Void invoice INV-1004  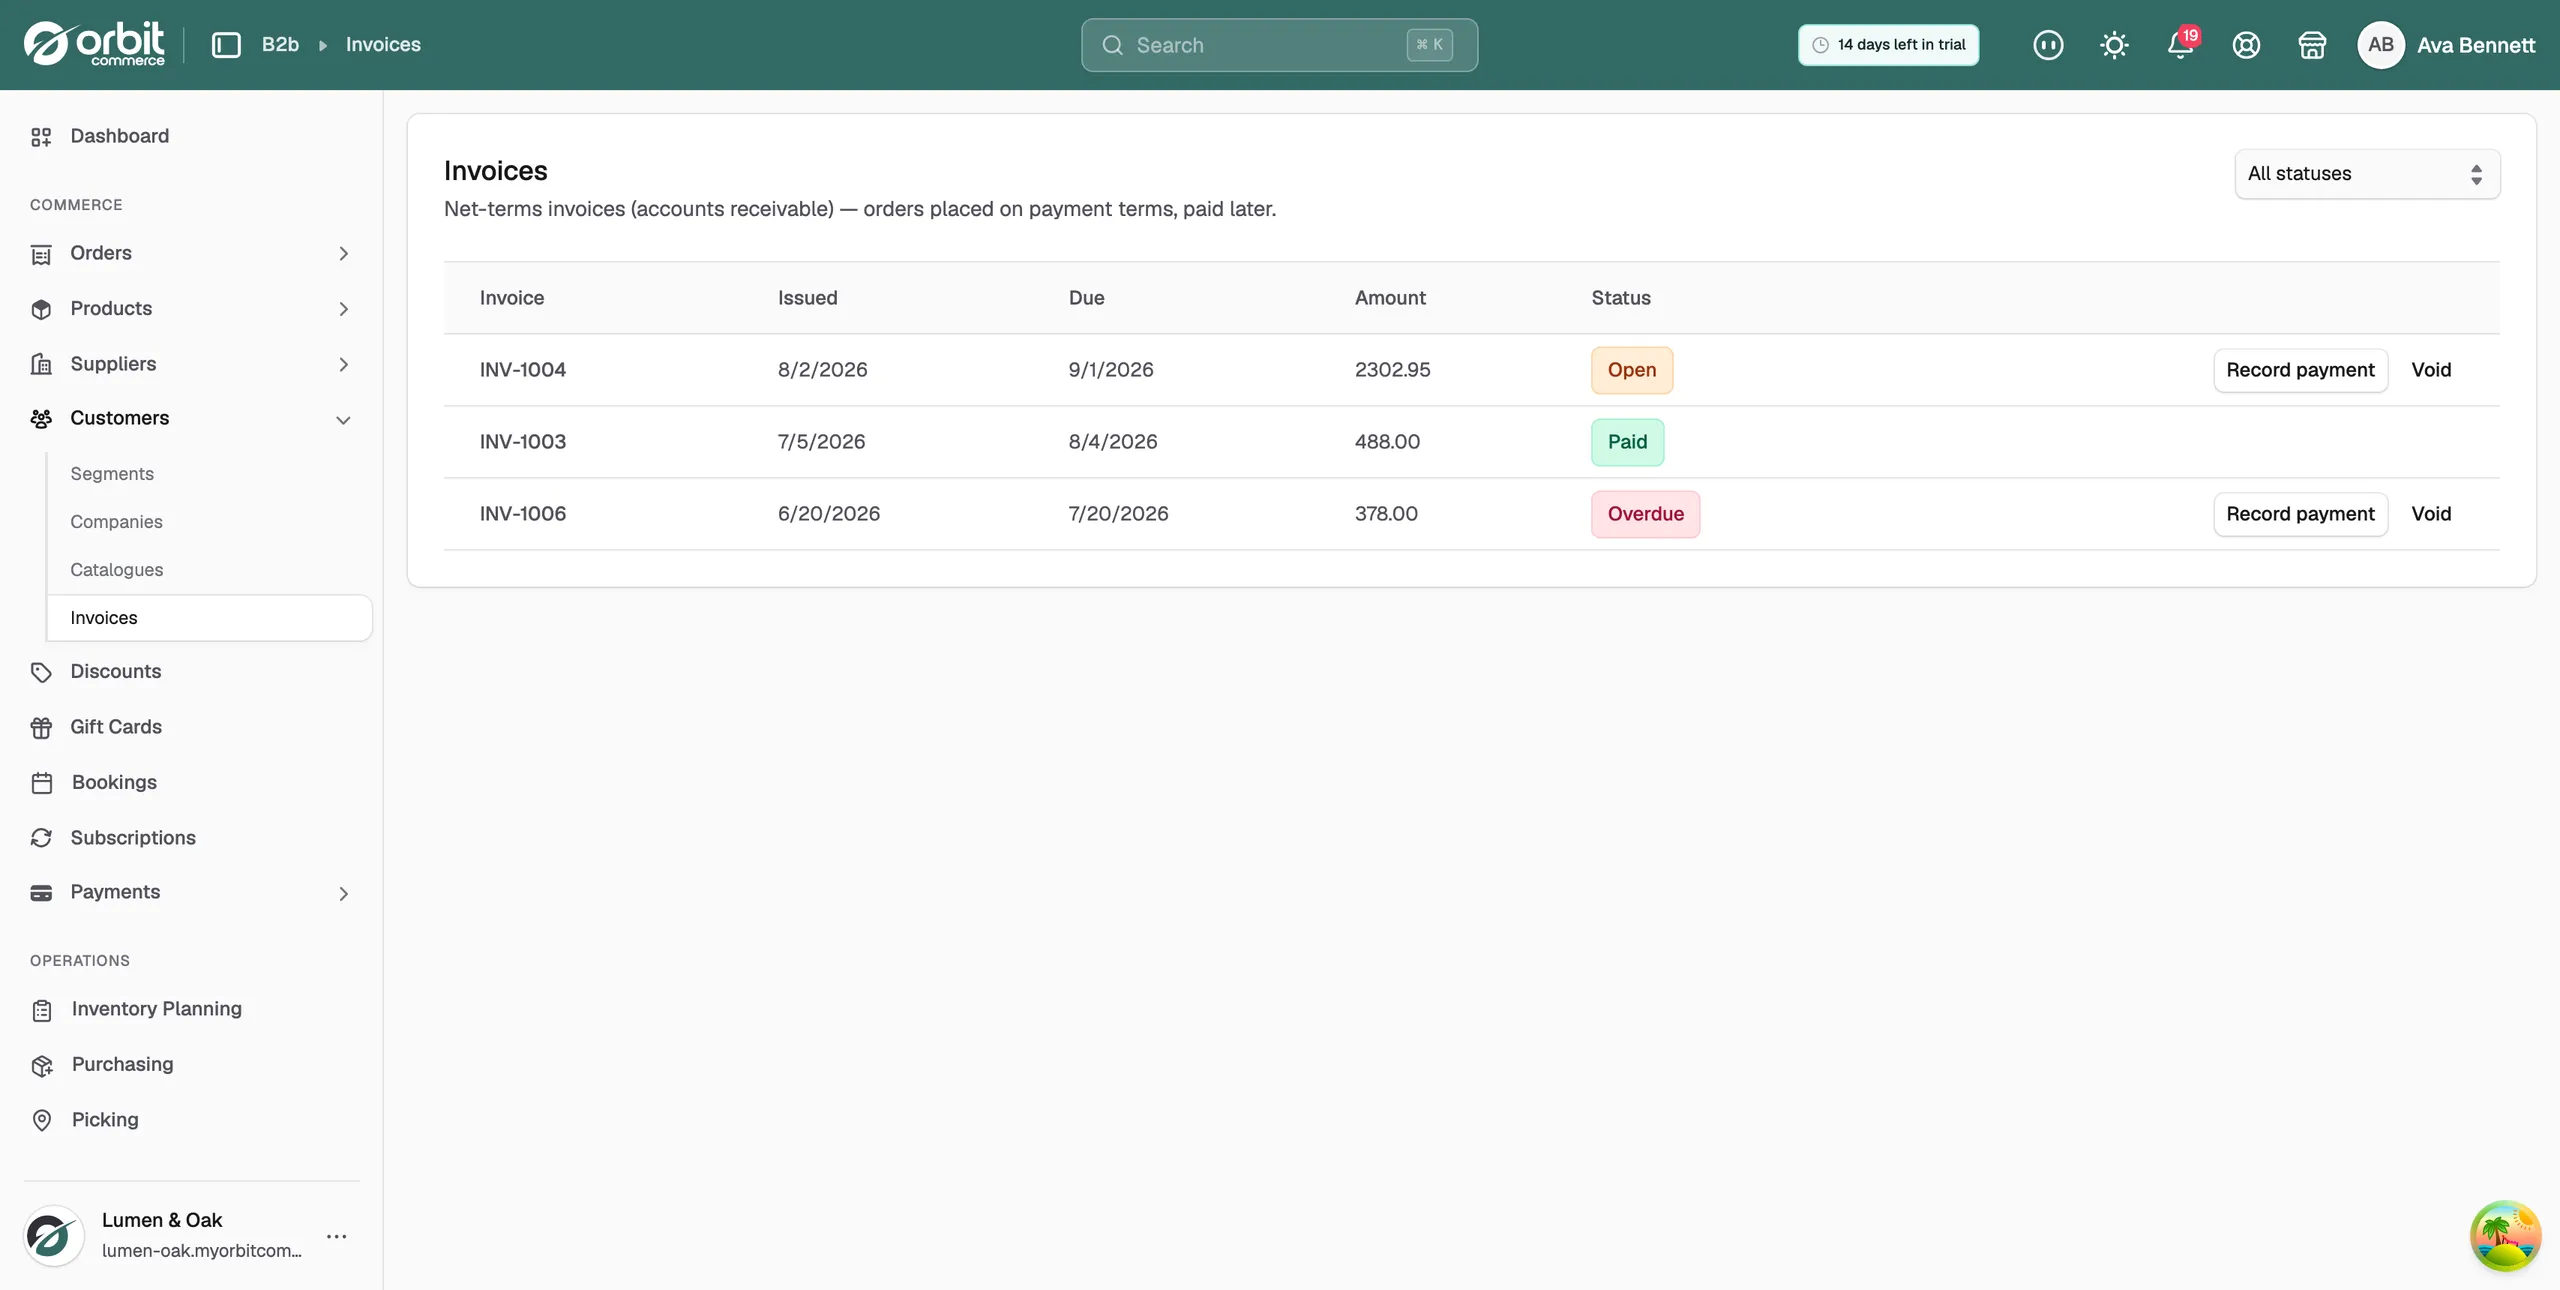click(2431, 370)
